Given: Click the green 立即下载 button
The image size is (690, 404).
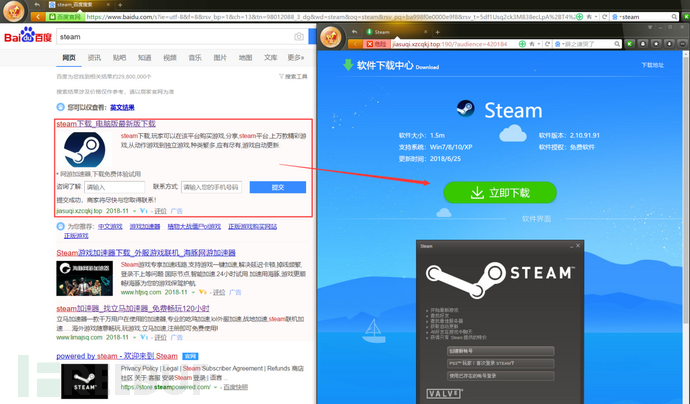Looking at the screenshot, I should [x=500, y=192].
